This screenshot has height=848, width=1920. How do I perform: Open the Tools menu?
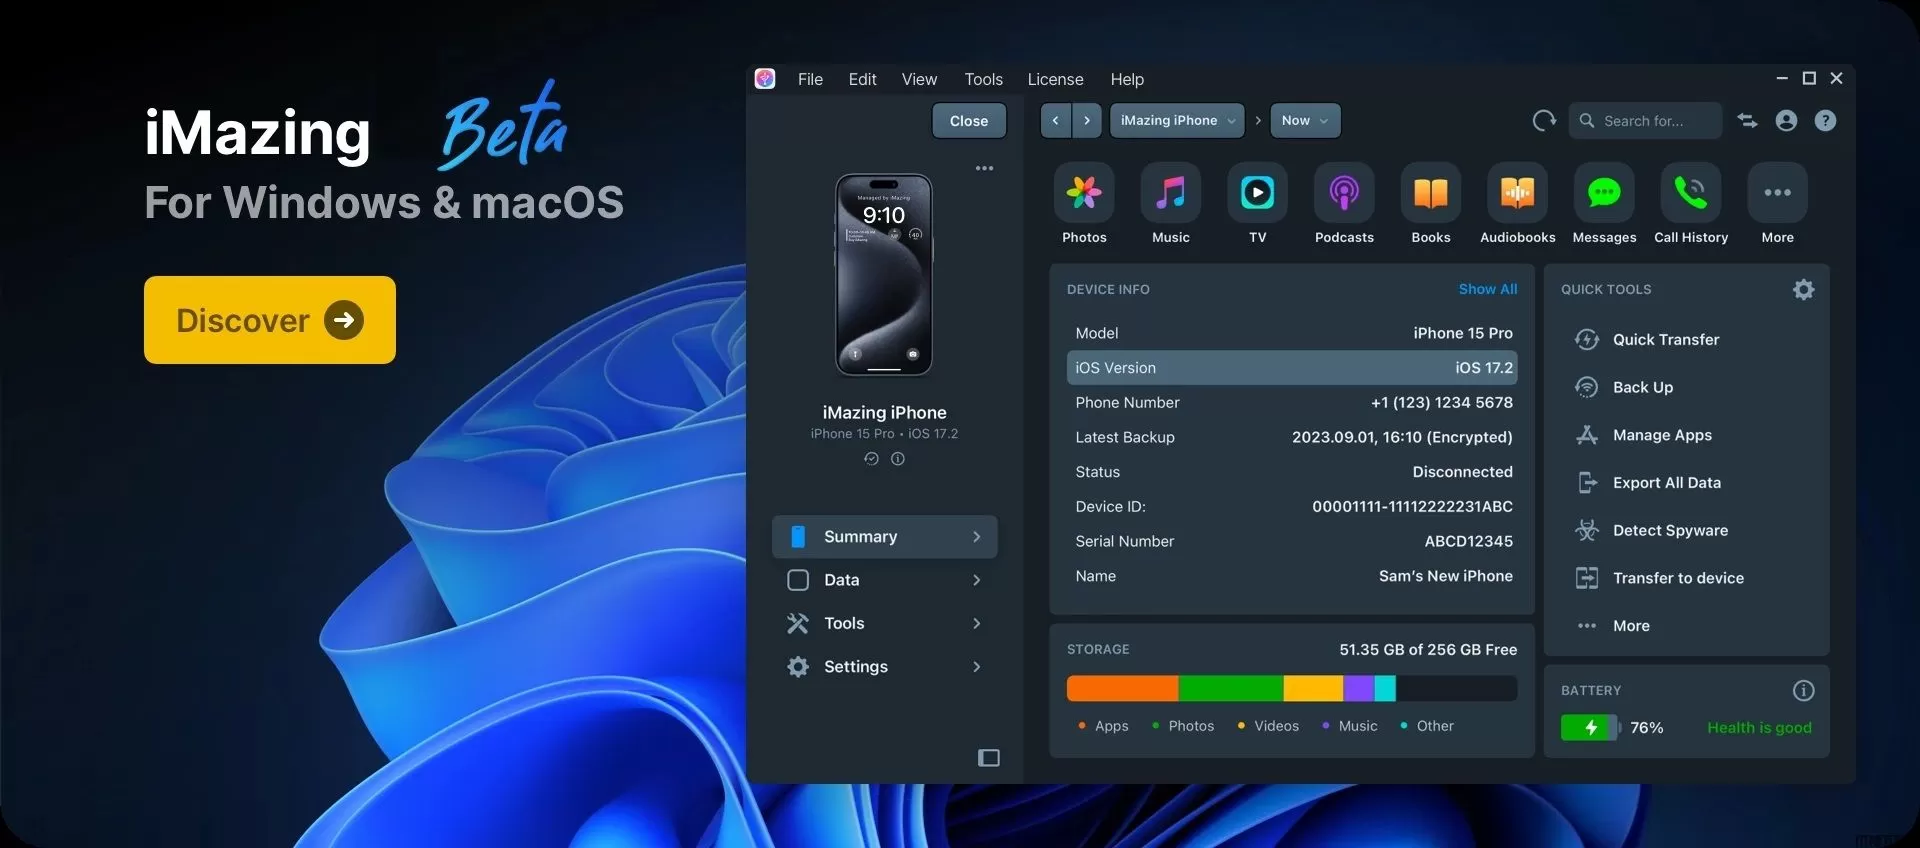tap(983, 79)
